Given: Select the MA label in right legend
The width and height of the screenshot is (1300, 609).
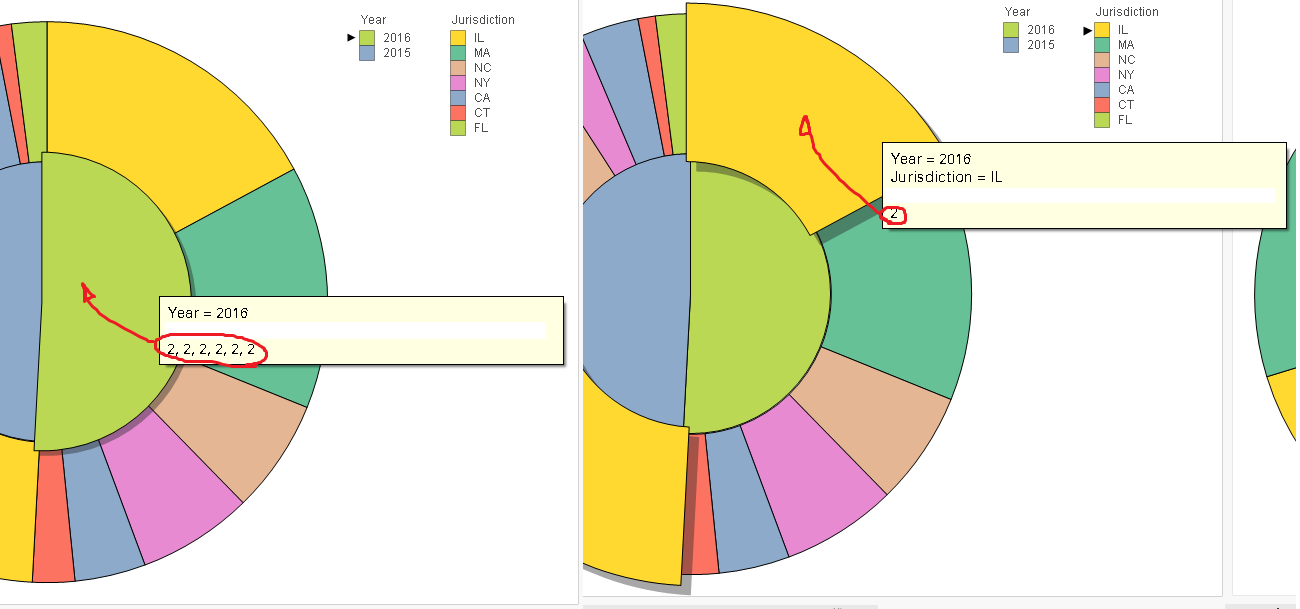Looking at the screenshot, I should [x=1125, y=44].
